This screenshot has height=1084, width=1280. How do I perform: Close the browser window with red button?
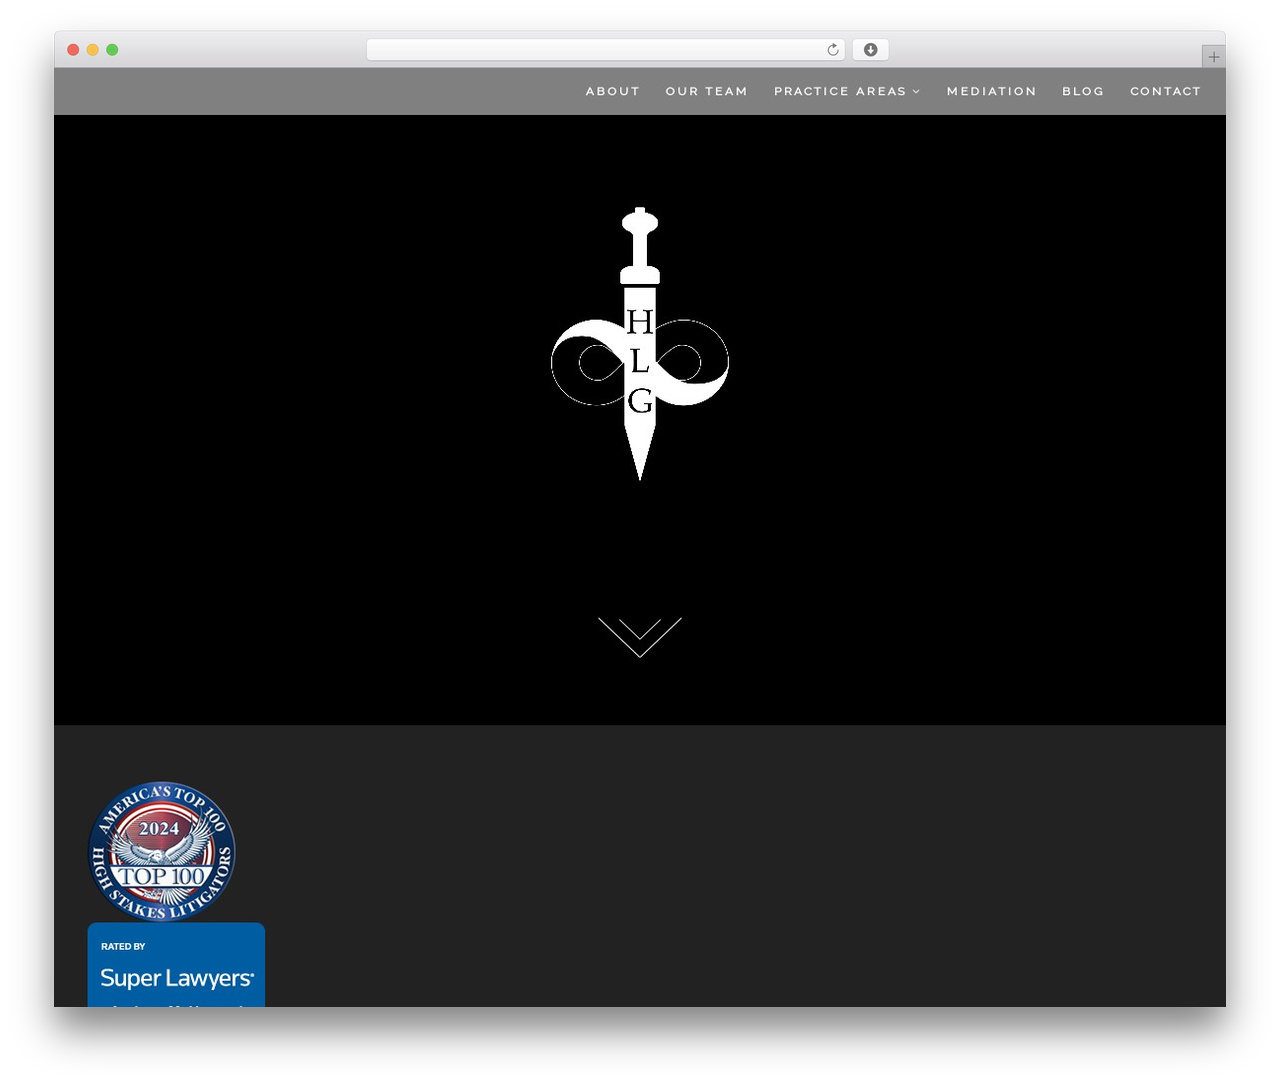(x=73, y=50)
